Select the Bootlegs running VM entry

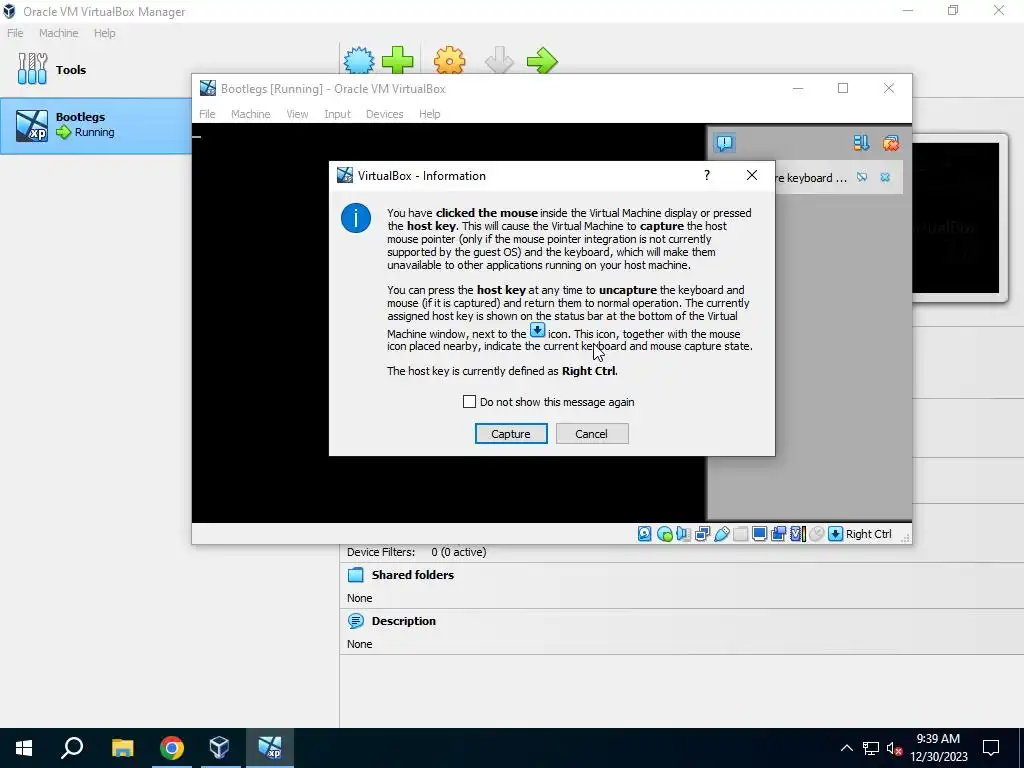point(96,125)
